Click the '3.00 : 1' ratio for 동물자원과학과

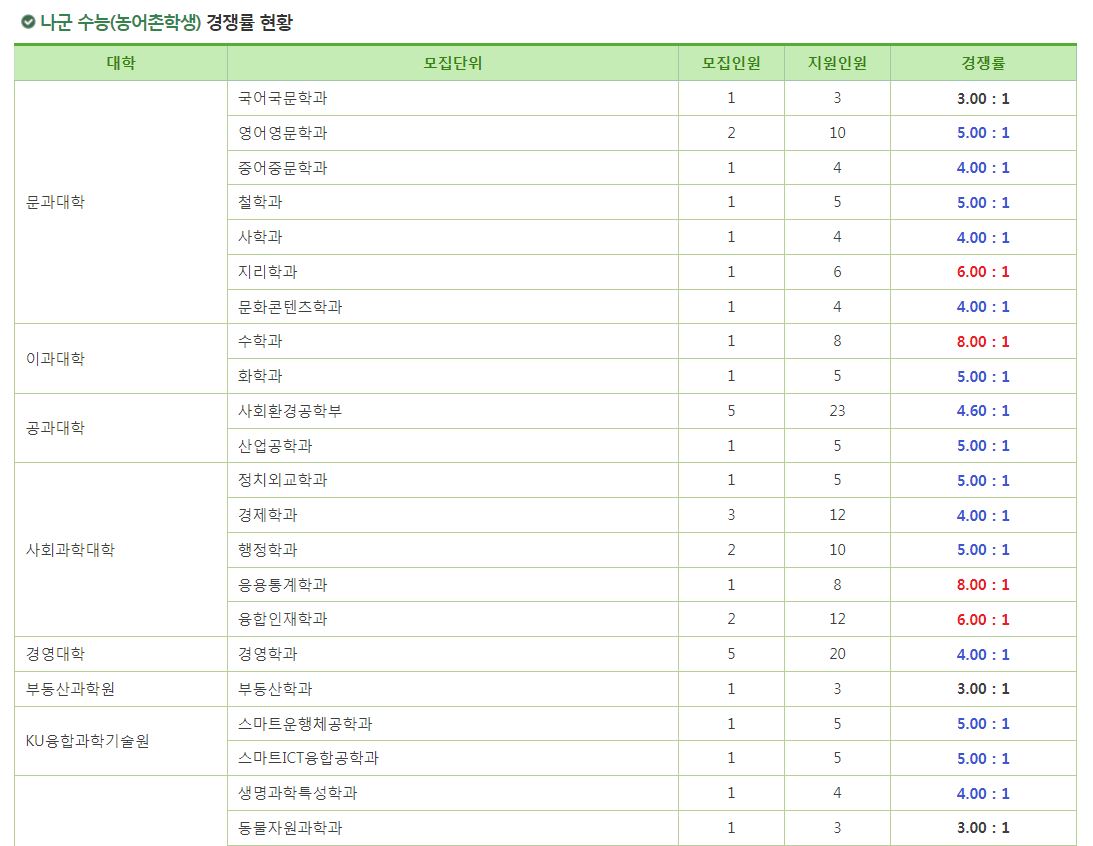(983, 828)
